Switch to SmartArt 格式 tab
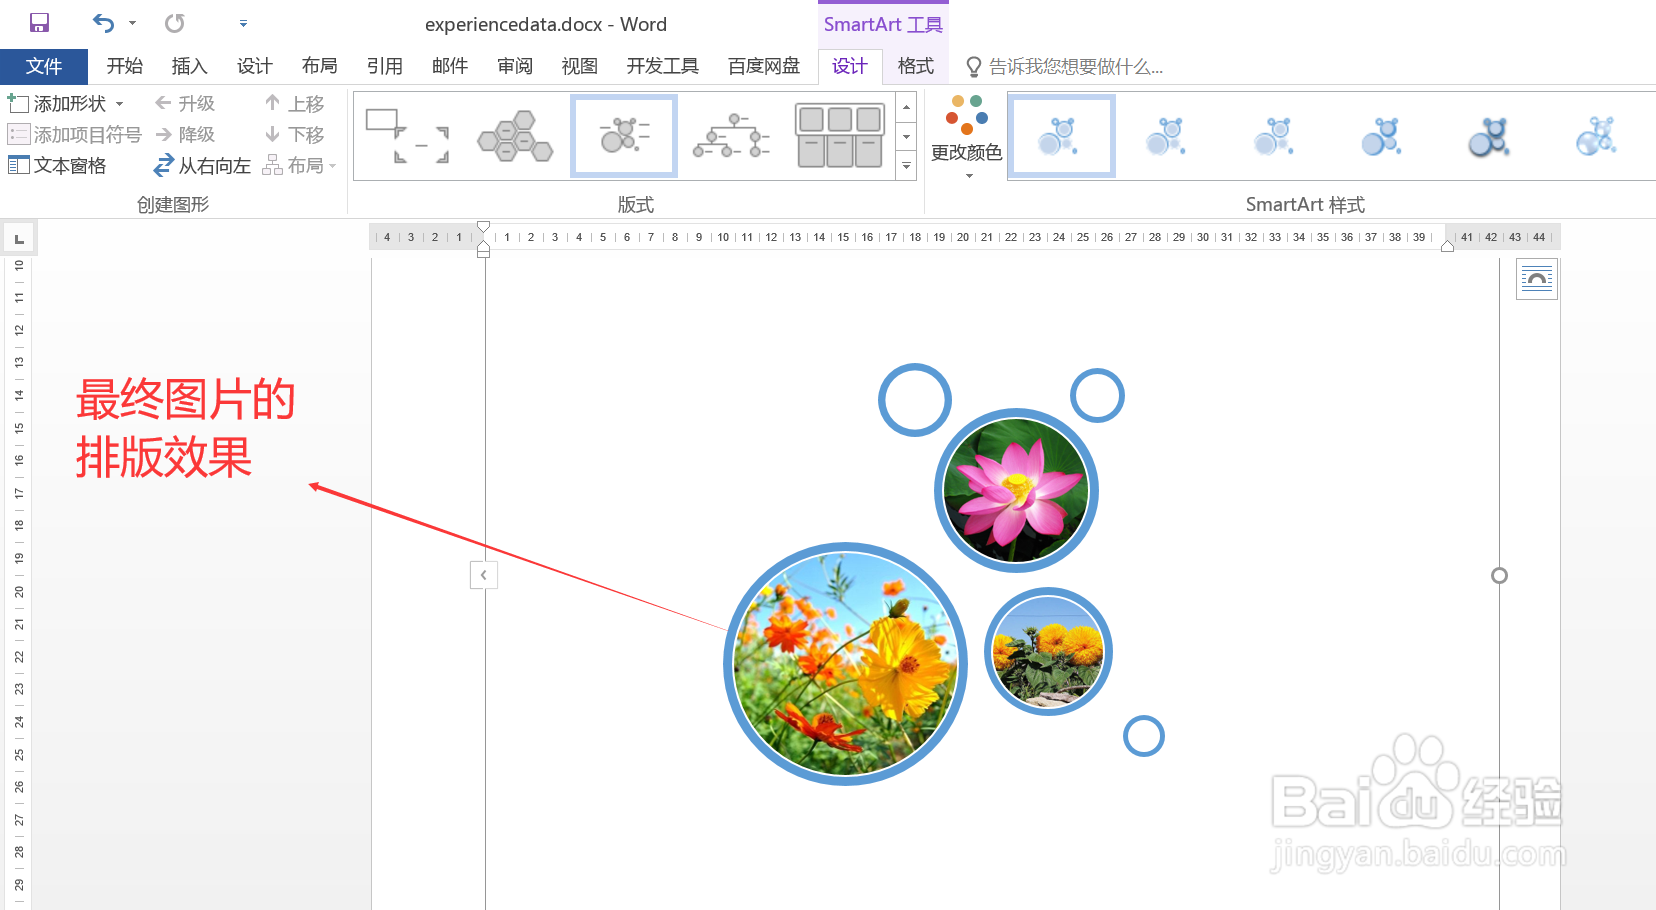The image size is (1656, 910). coord(916,66)
